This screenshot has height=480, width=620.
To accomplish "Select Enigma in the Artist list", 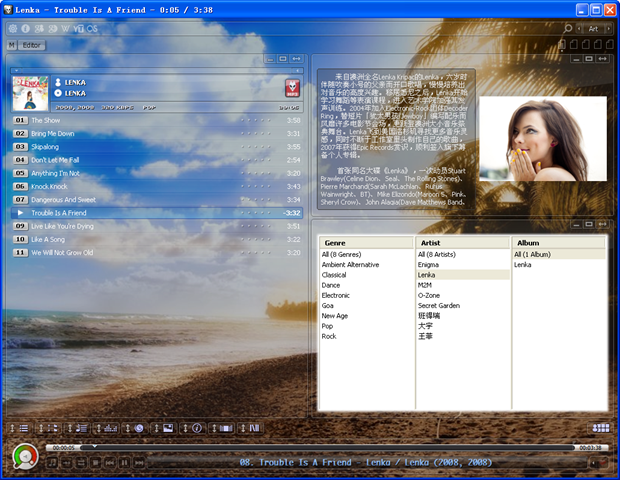I will point(430,264).
